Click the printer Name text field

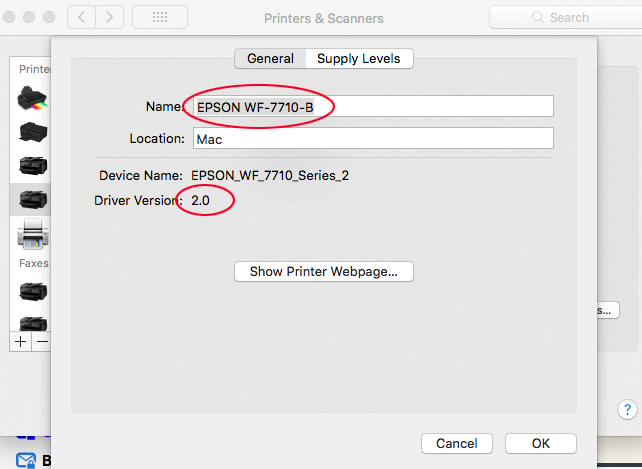click(371, 107)
